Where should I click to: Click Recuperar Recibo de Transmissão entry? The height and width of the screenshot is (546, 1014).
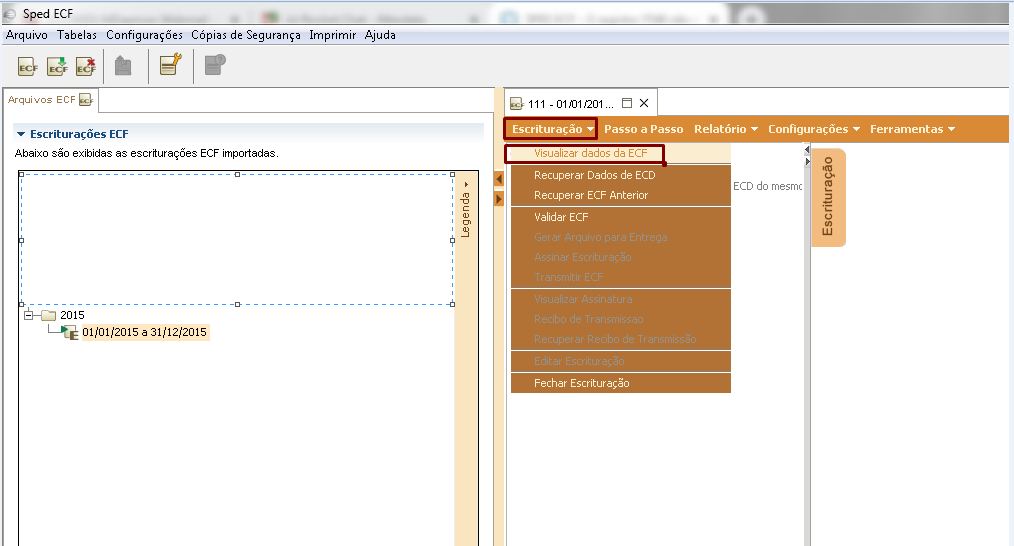(x=621, y=340)
